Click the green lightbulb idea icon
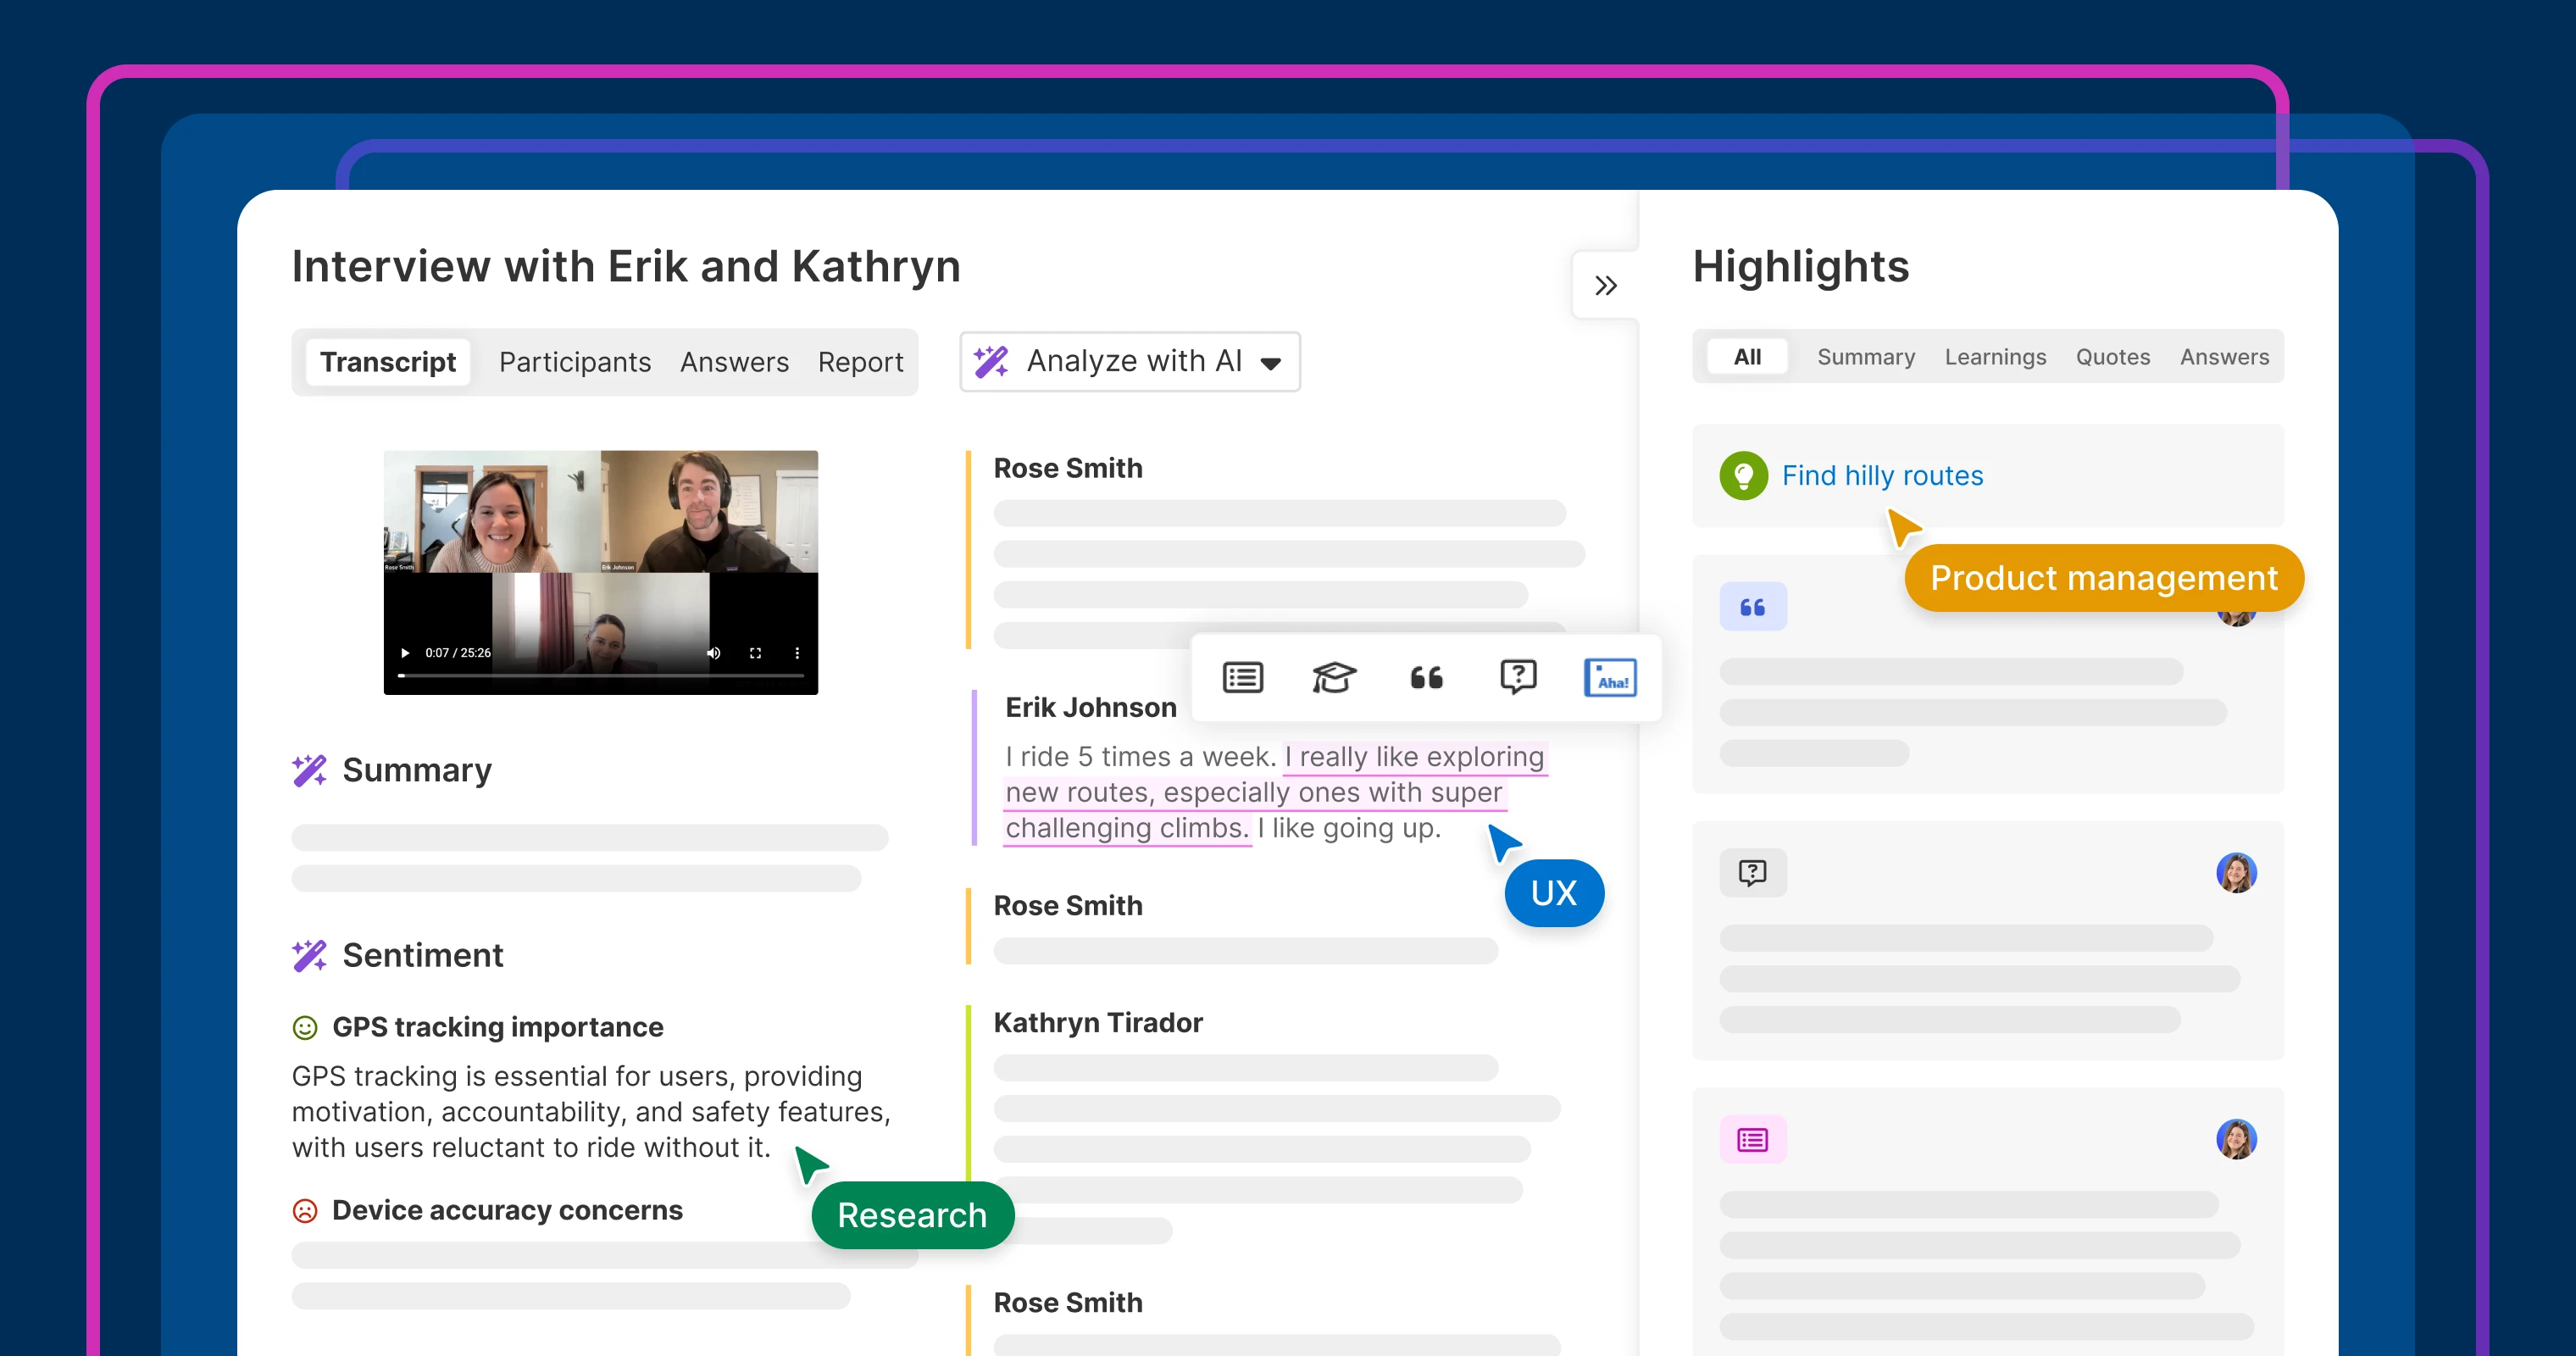Screen dimensions: 2576x1356 tap(1743, 476)
